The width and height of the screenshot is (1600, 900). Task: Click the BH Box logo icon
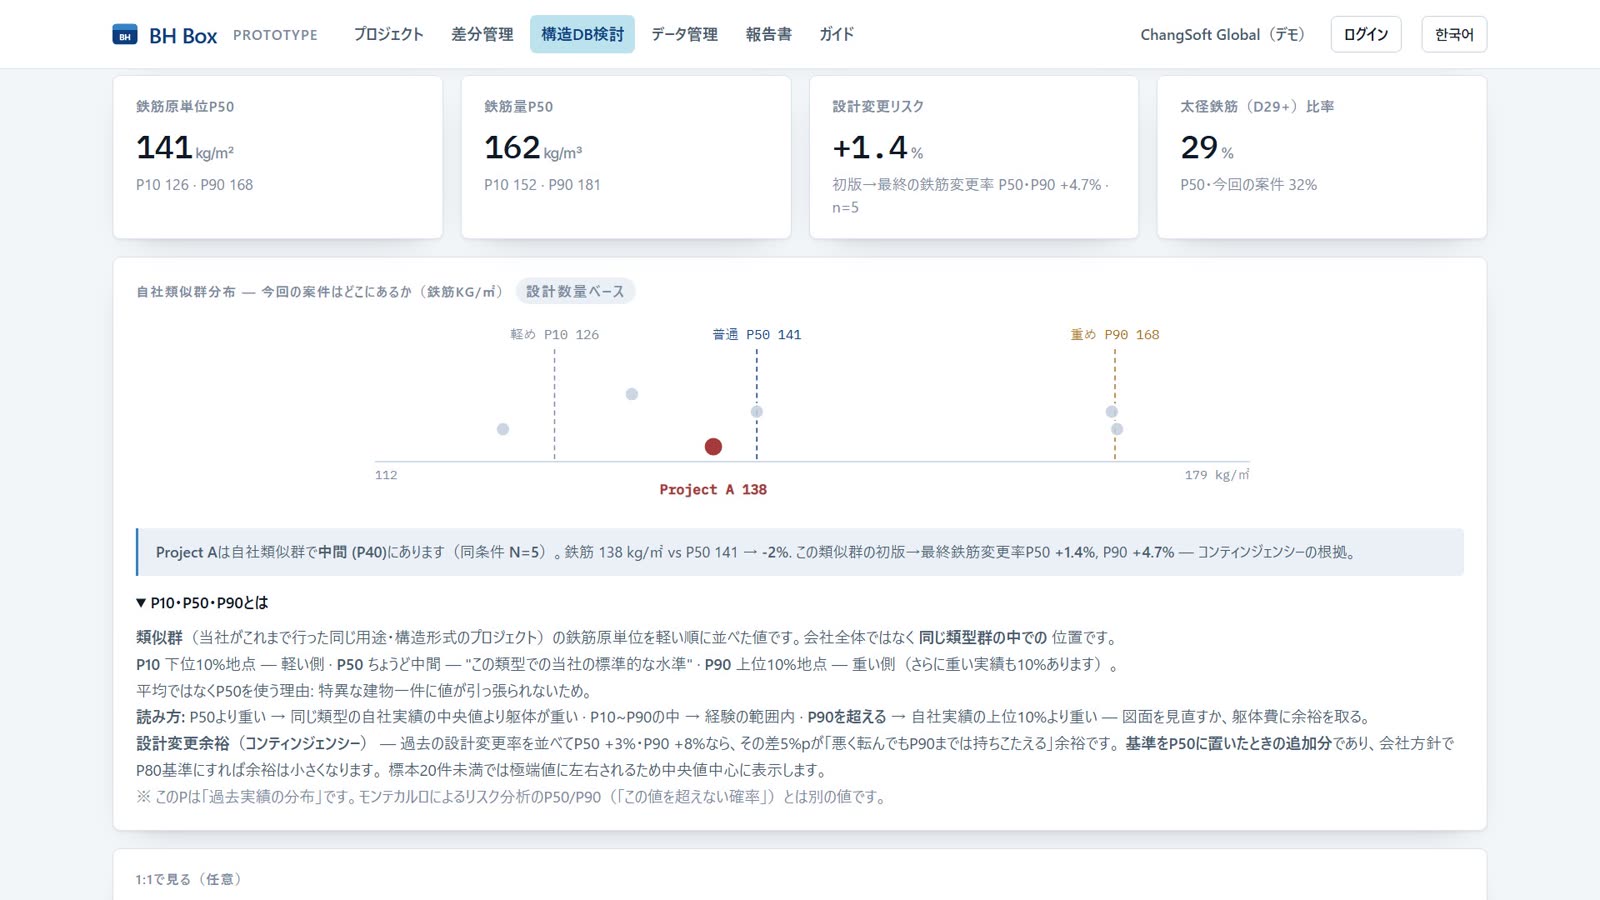click(x=125, y=35)
